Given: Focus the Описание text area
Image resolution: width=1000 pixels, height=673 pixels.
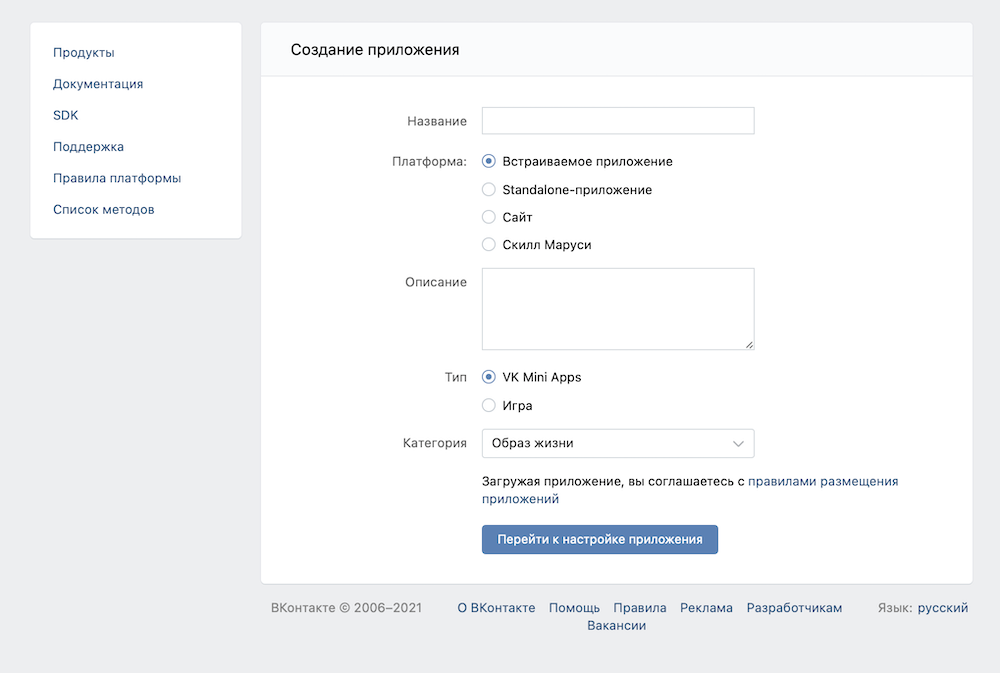Looking at the screenshot, I should click(x=617, y=309).
